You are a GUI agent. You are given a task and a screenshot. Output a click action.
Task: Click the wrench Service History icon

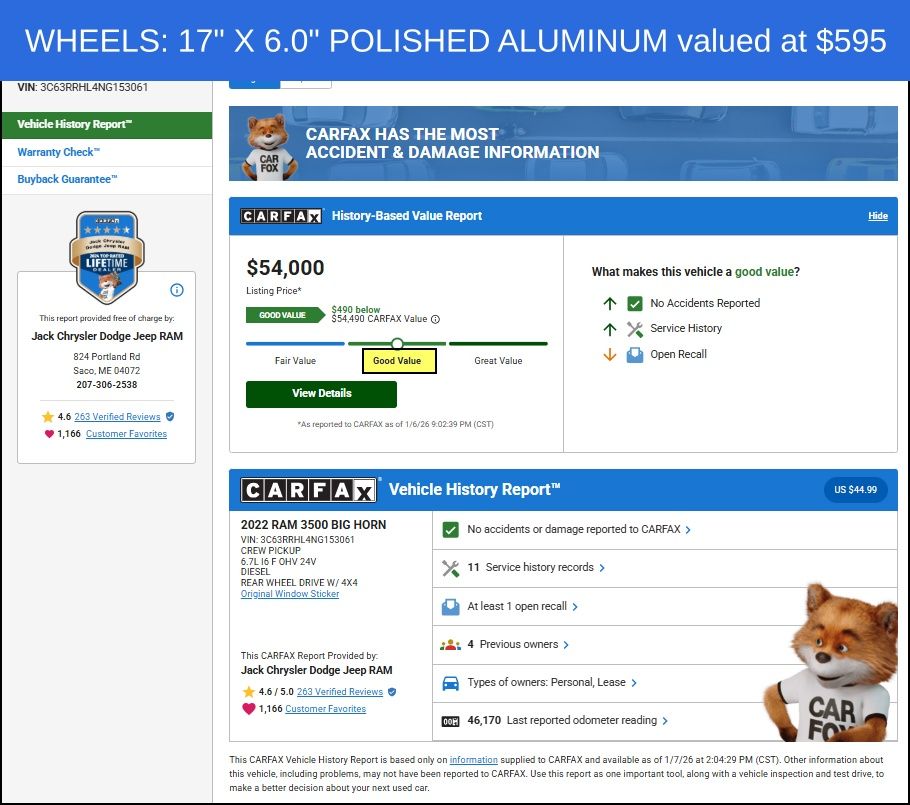pos(635,328)
